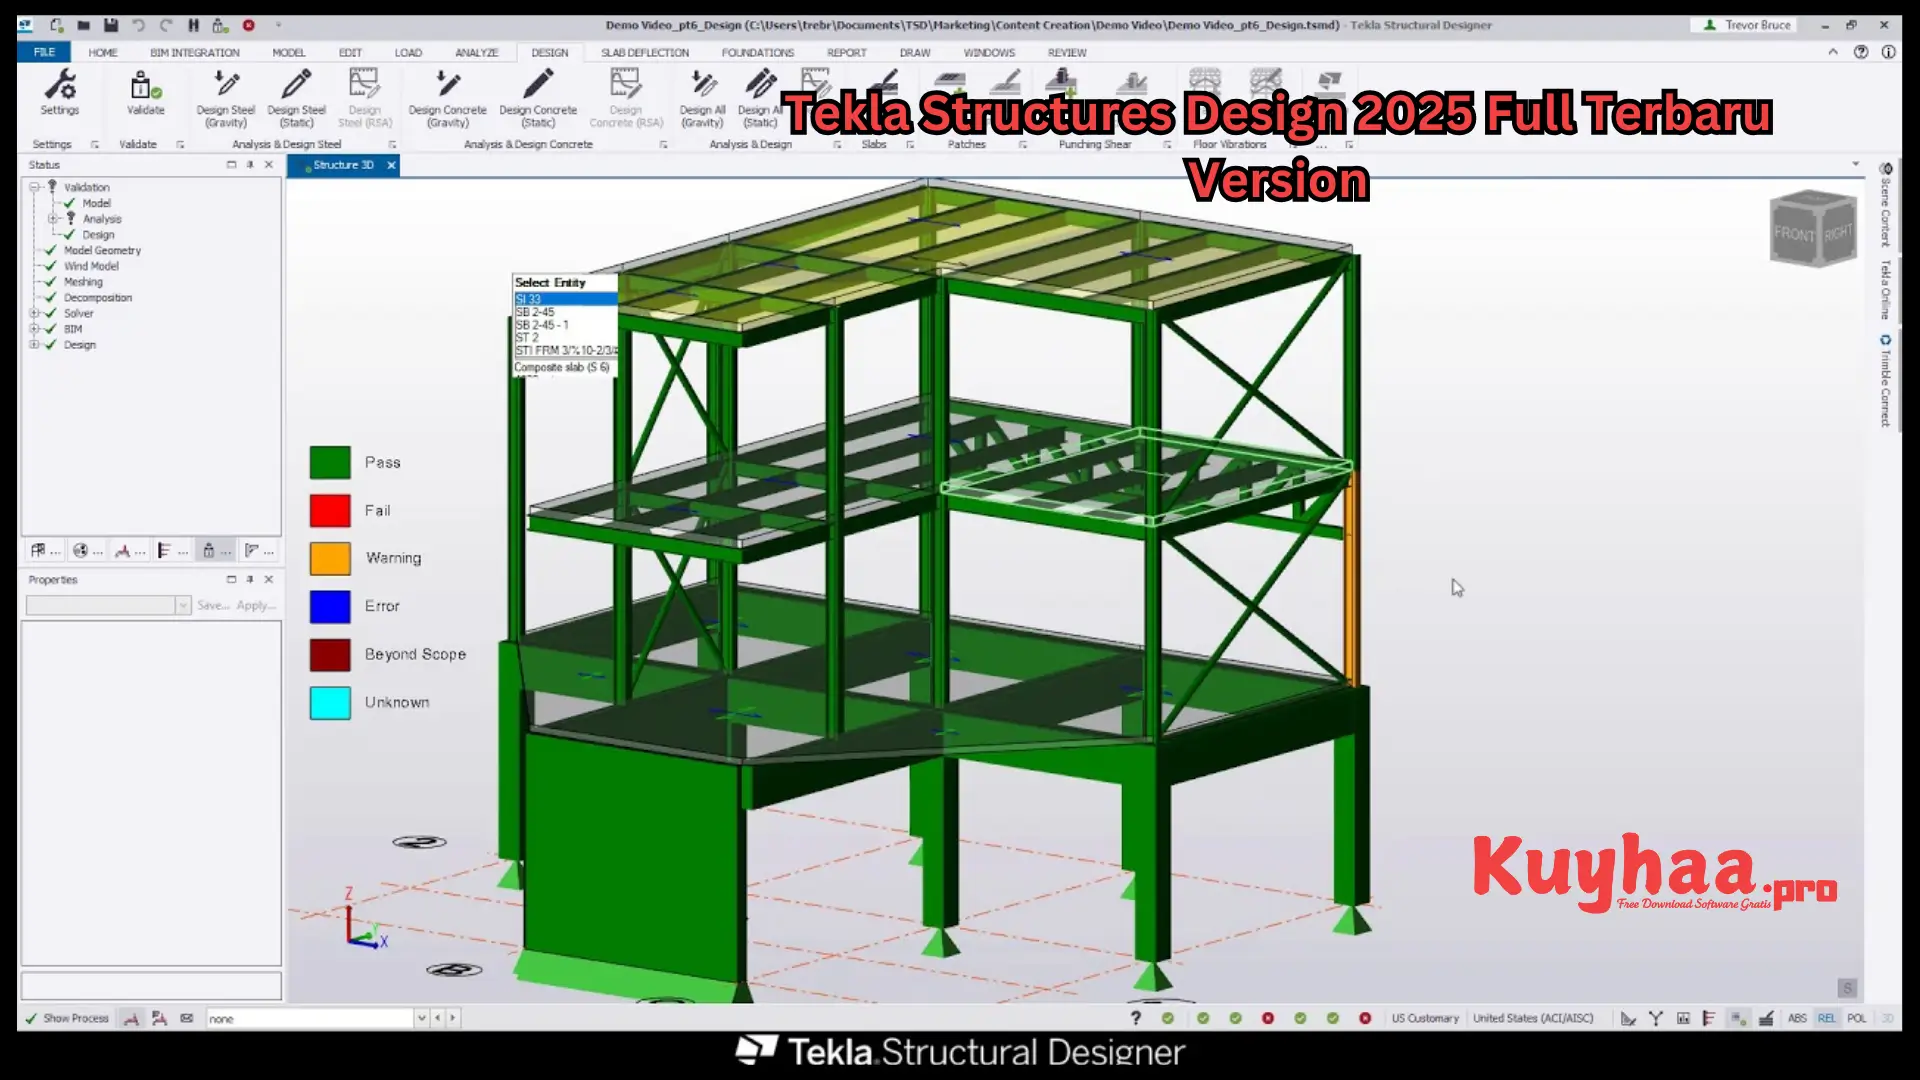Viewport: 1920px width, 1080px height.
Task: Open the none dropdown near Show Process
Action: click(422, 1018)
